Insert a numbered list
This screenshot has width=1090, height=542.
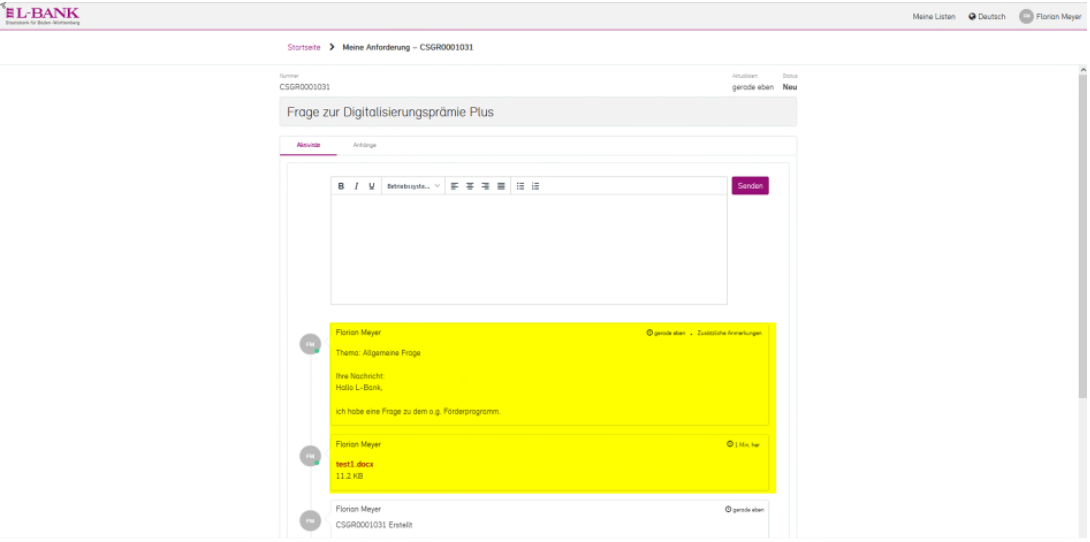pyautogui.click(x=535, y=186)
